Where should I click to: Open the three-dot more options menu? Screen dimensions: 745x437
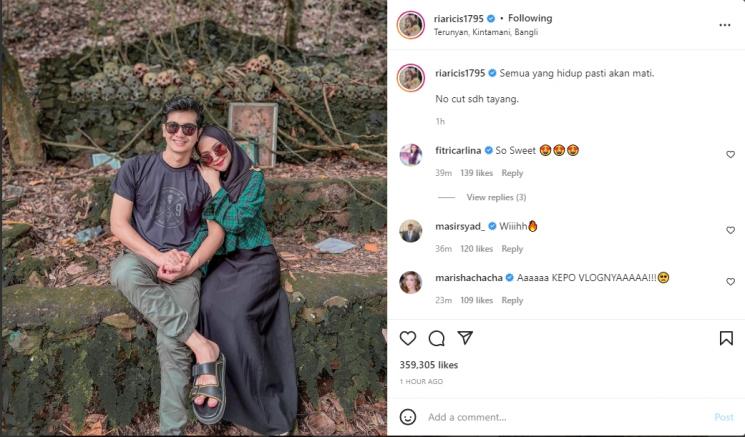(725, 25)
